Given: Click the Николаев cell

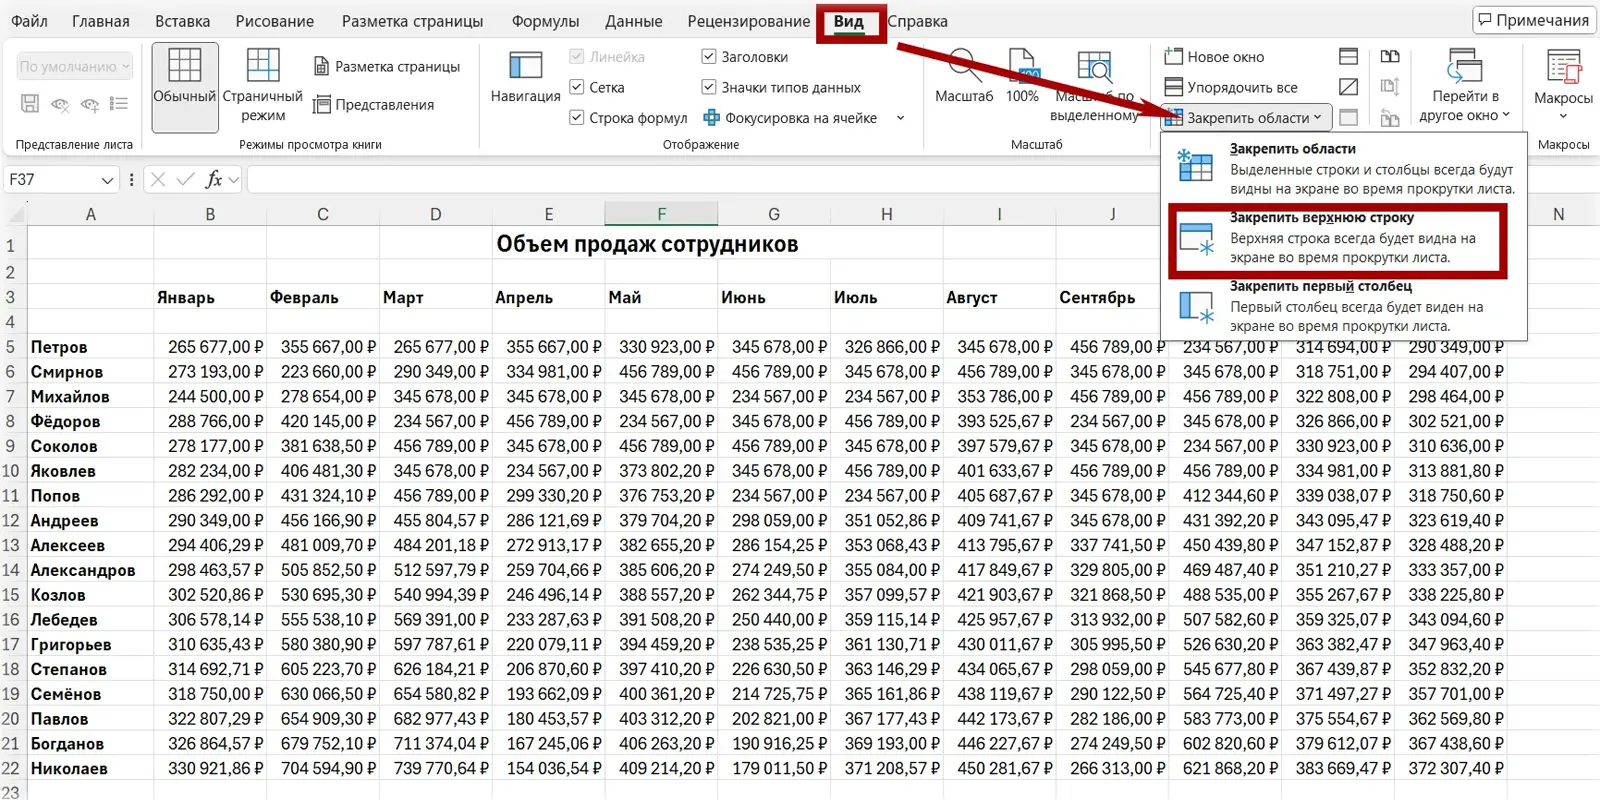Looking at the screenshot, I should pos(90,768).
